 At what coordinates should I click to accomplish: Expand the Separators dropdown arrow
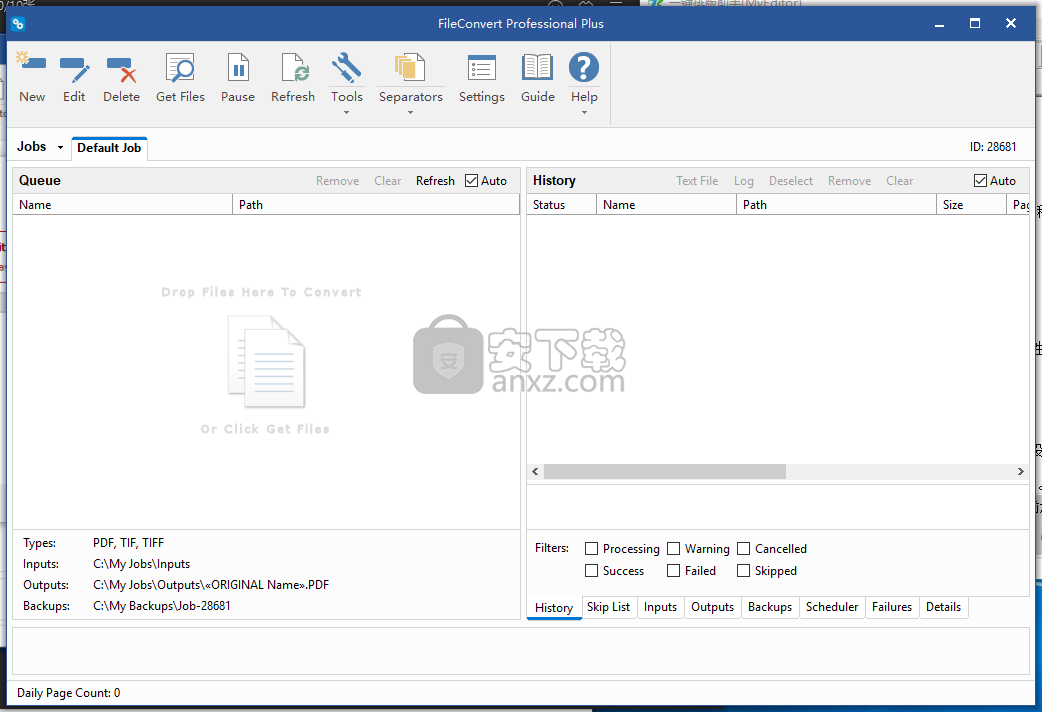[410, 113]
